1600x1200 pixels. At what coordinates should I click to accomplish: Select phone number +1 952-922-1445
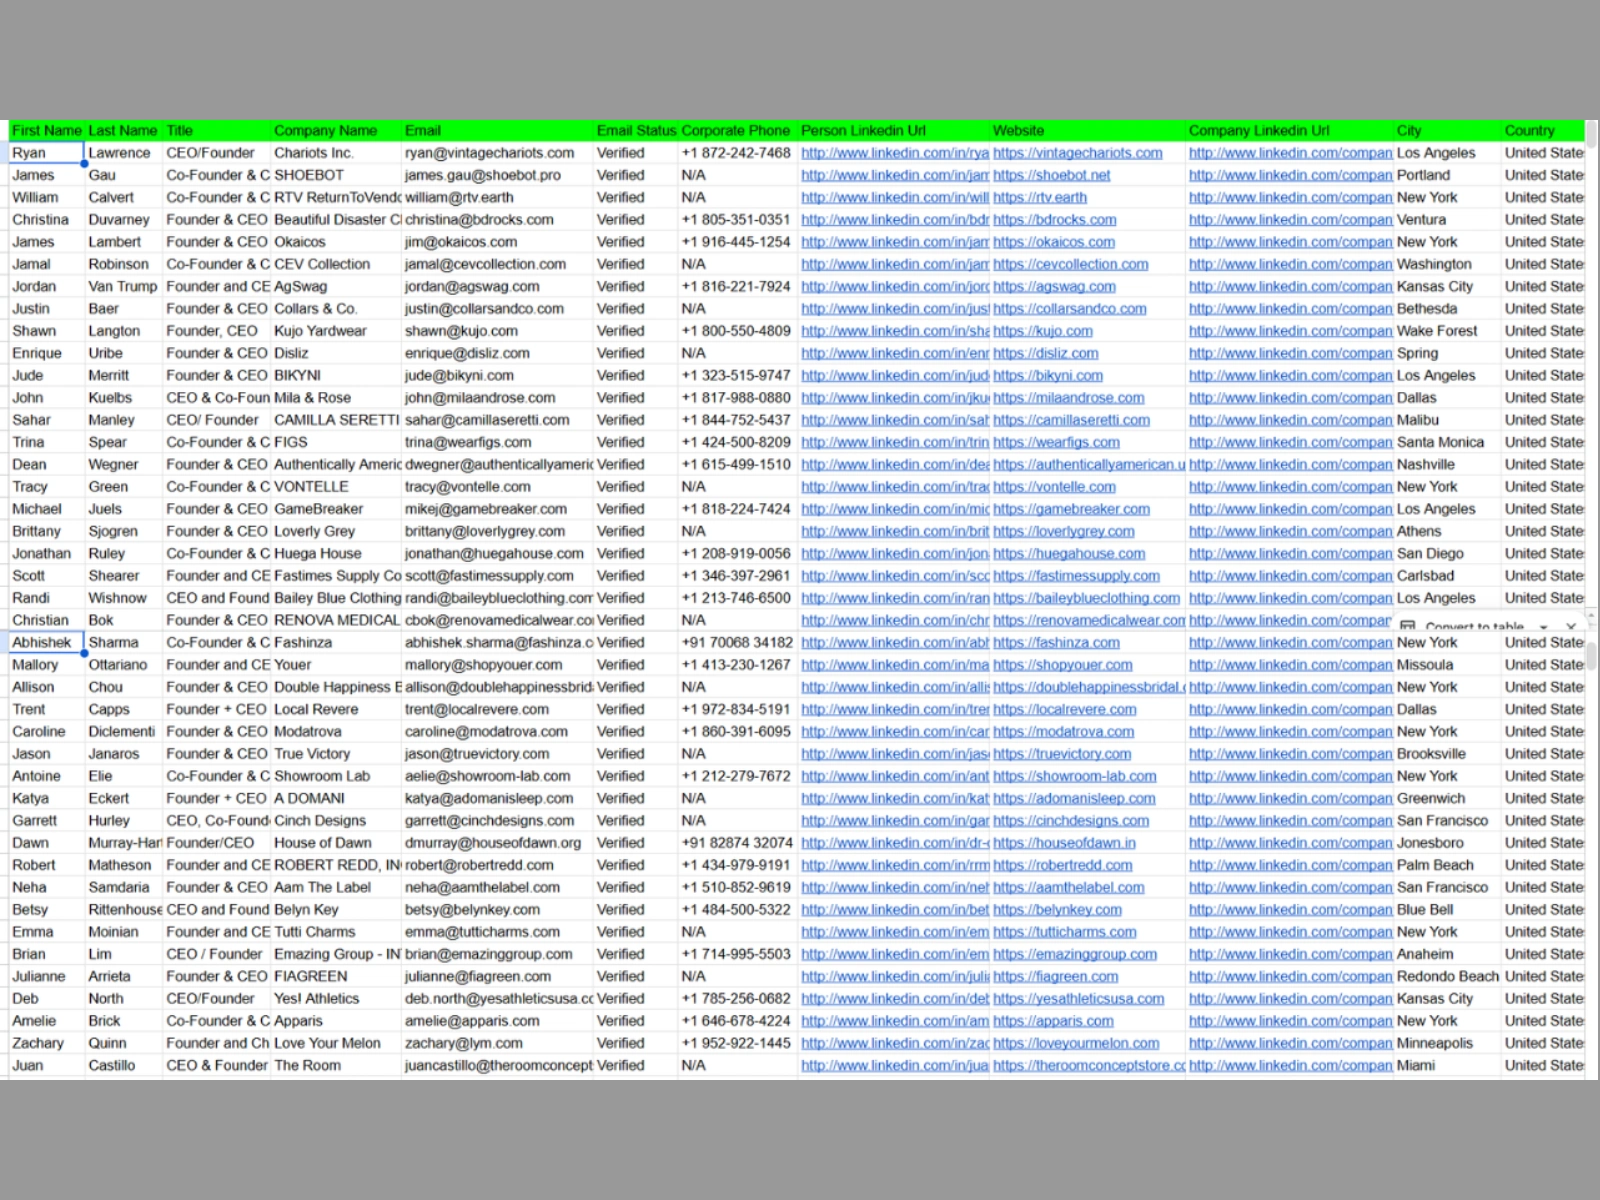click(x=738, y=1043)
